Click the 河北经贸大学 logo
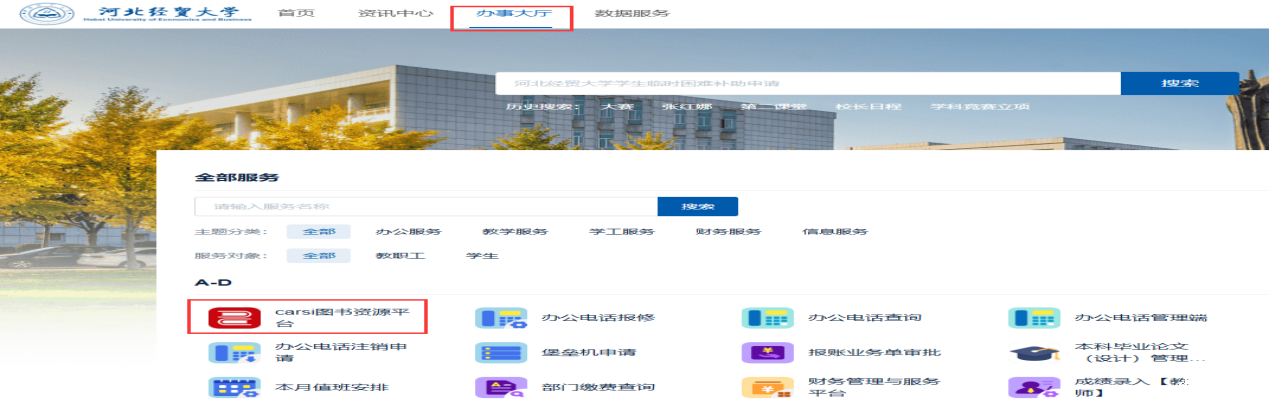The width and height of the screenshot is (1269, 401). click(x=131, y=14)
